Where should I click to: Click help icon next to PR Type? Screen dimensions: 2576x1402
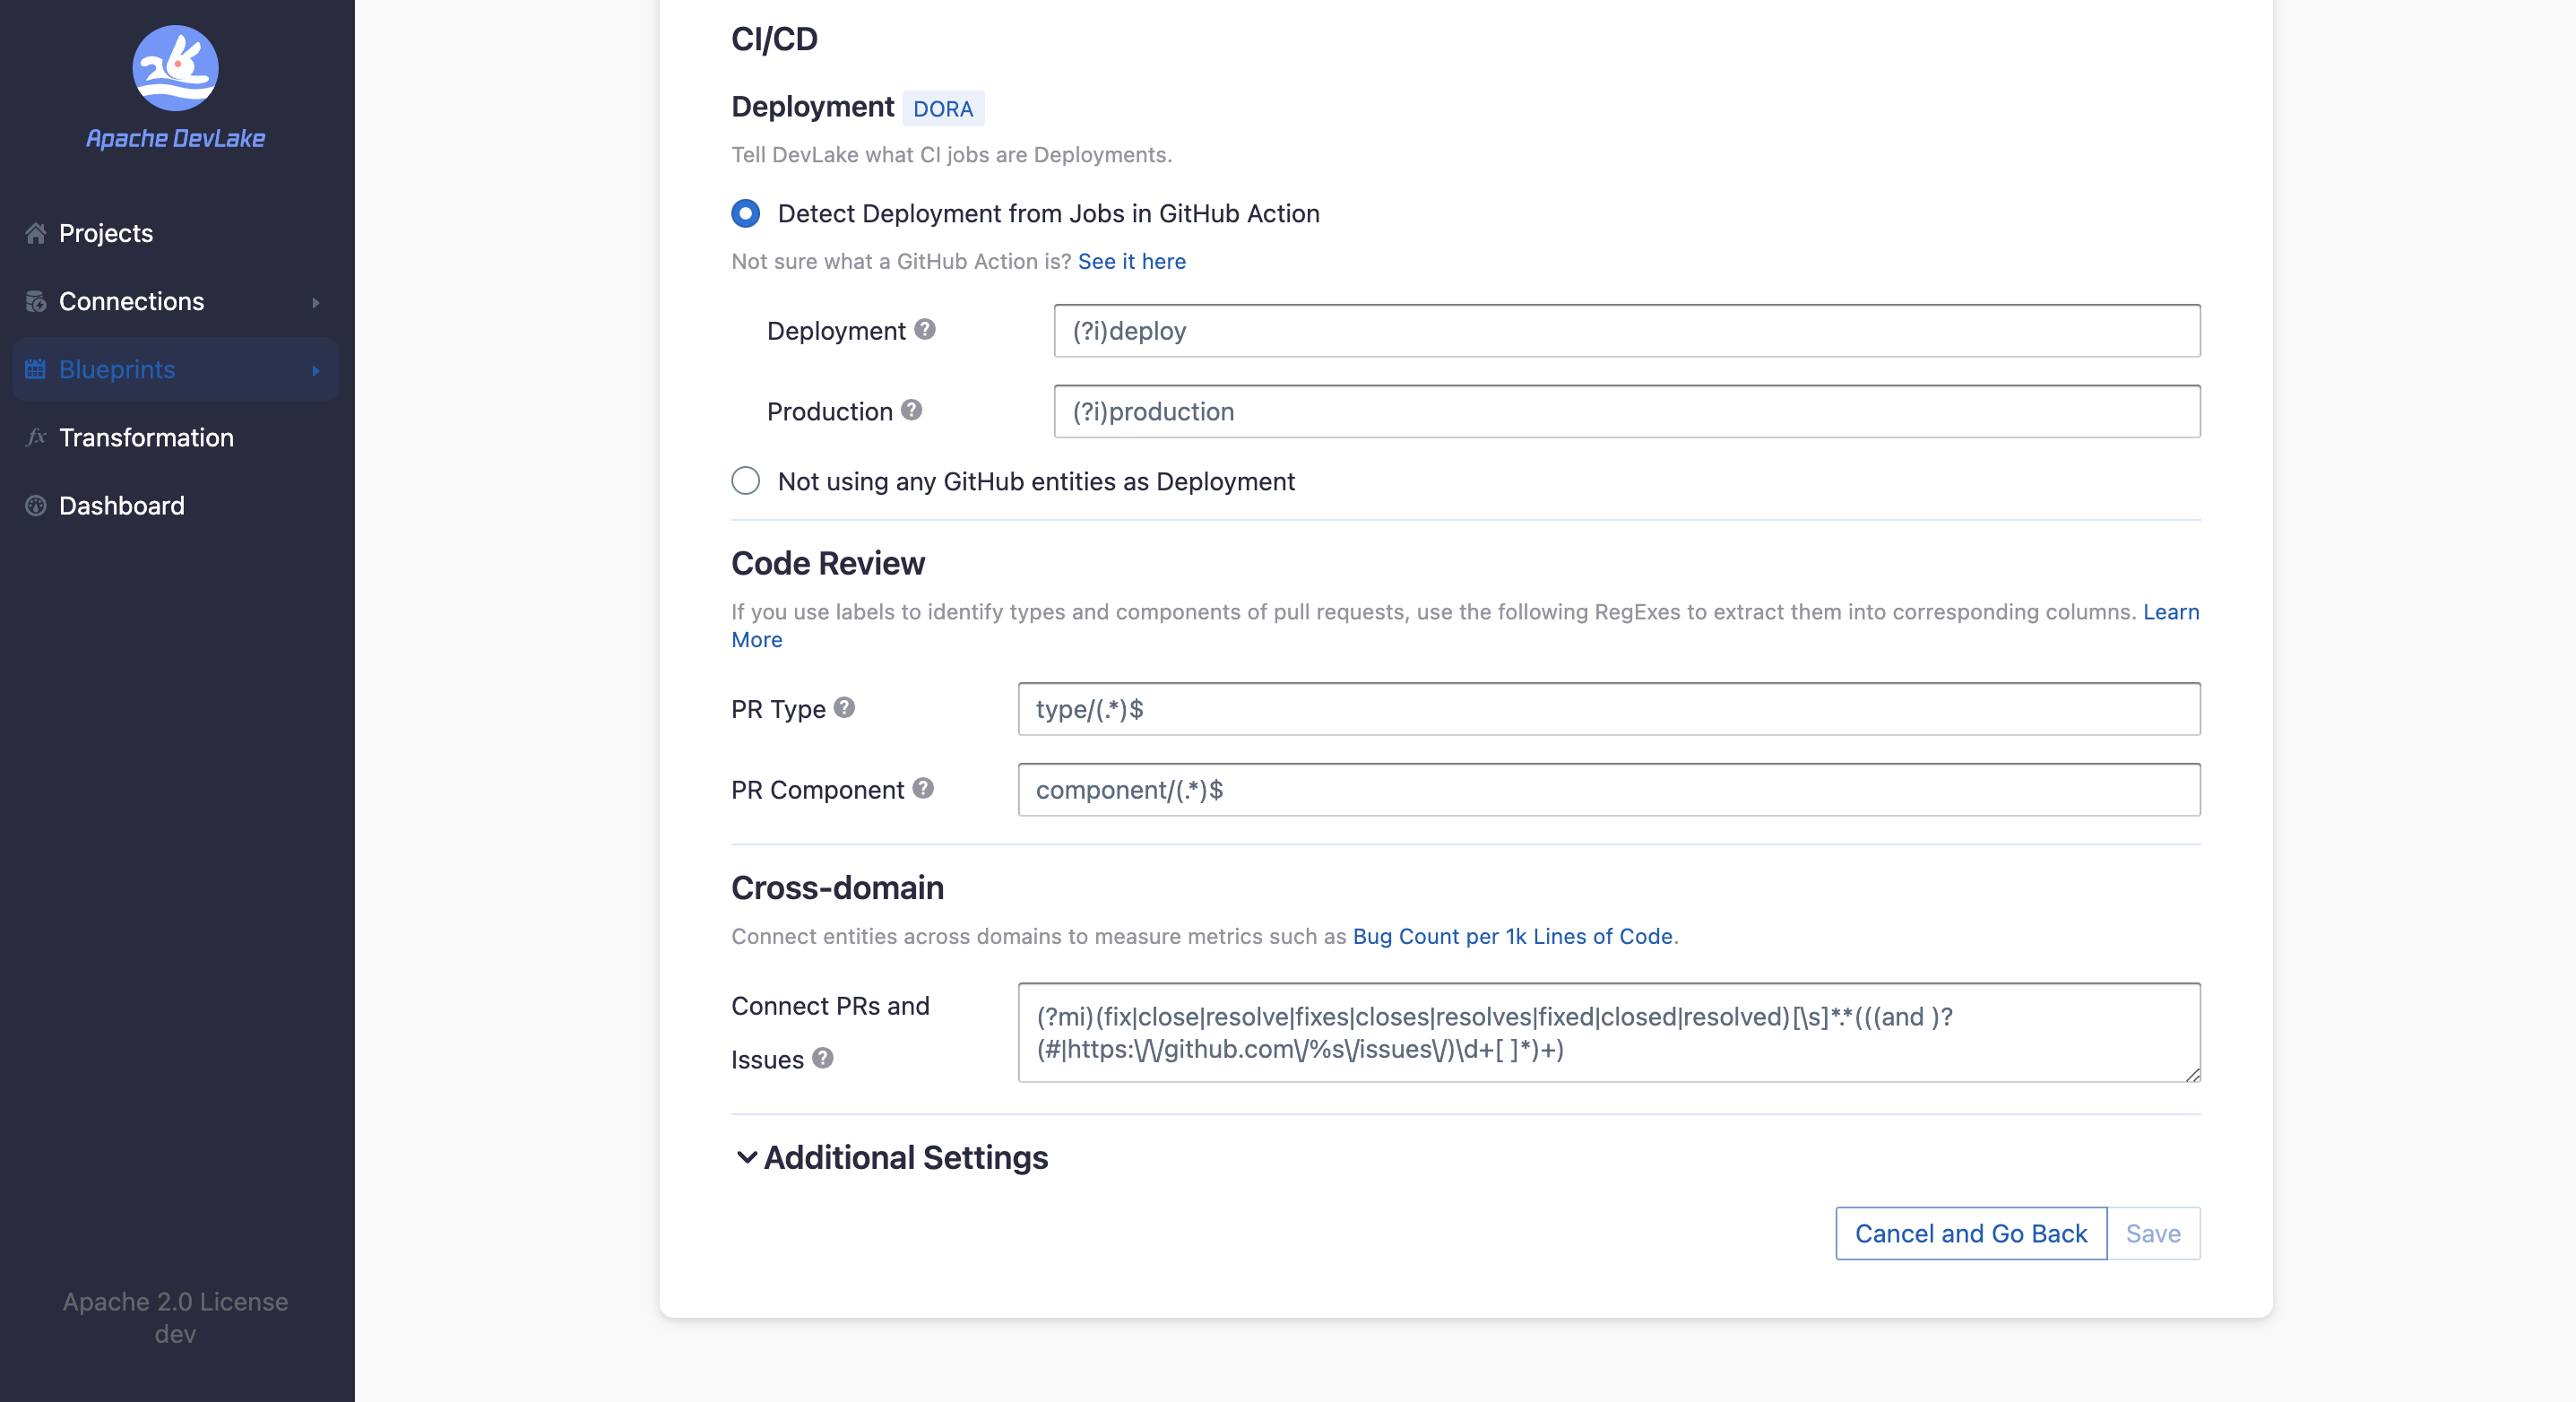tap(844, 708)
